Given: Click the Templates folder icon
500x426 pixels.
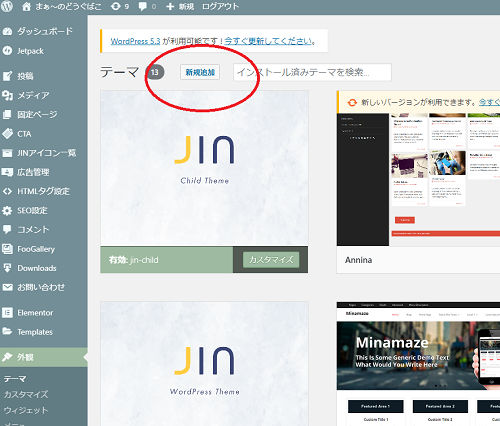Looking at the screenshot, I should [x=7, y=332].
